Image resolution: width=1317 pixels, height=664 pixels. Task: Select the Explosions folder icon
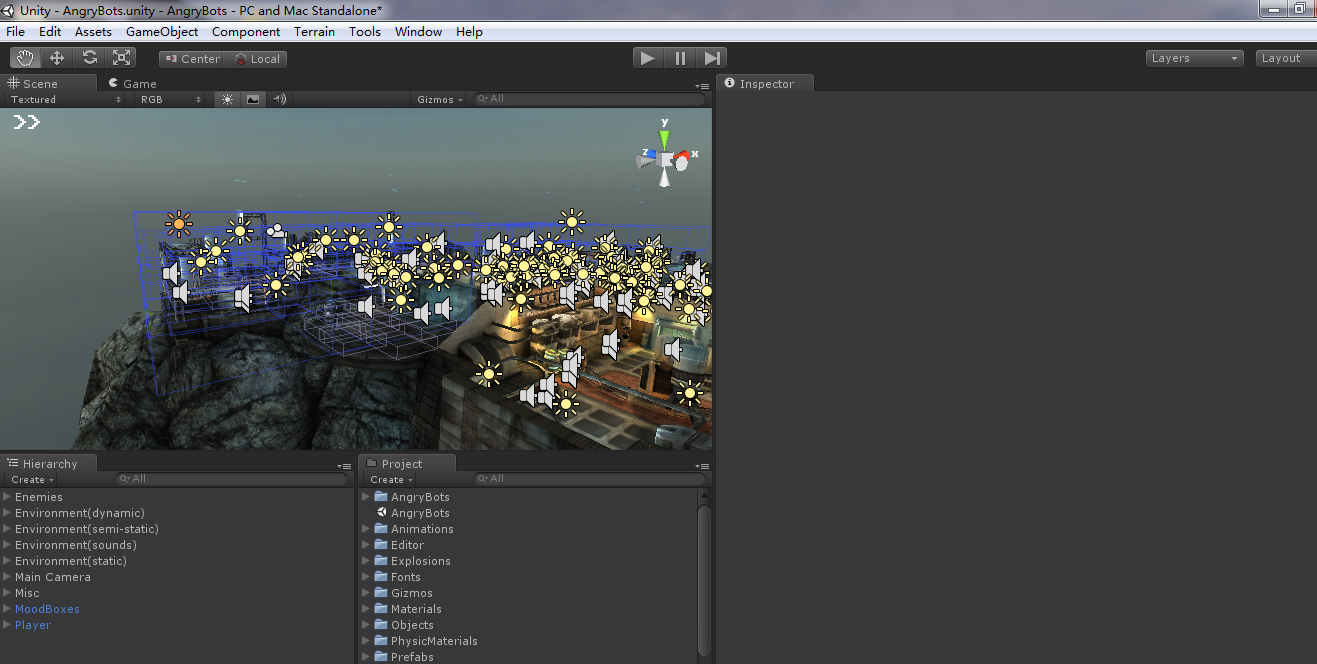coord(381,561)
